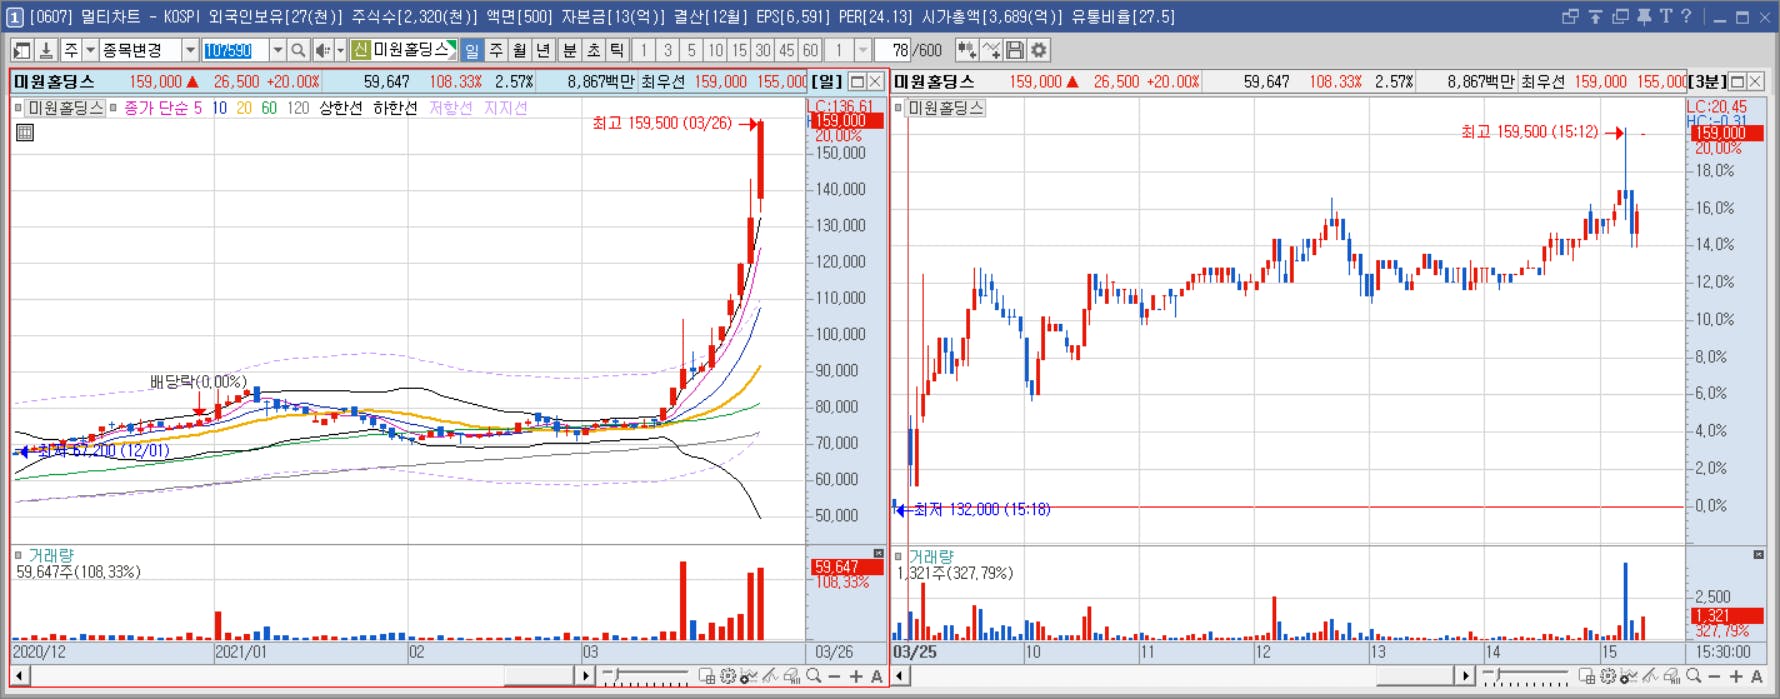The width and height of the screenshot is (1780, 699).
Task: Zoom in with plus icon below daily chart
Action: click(x=856, y=677)
